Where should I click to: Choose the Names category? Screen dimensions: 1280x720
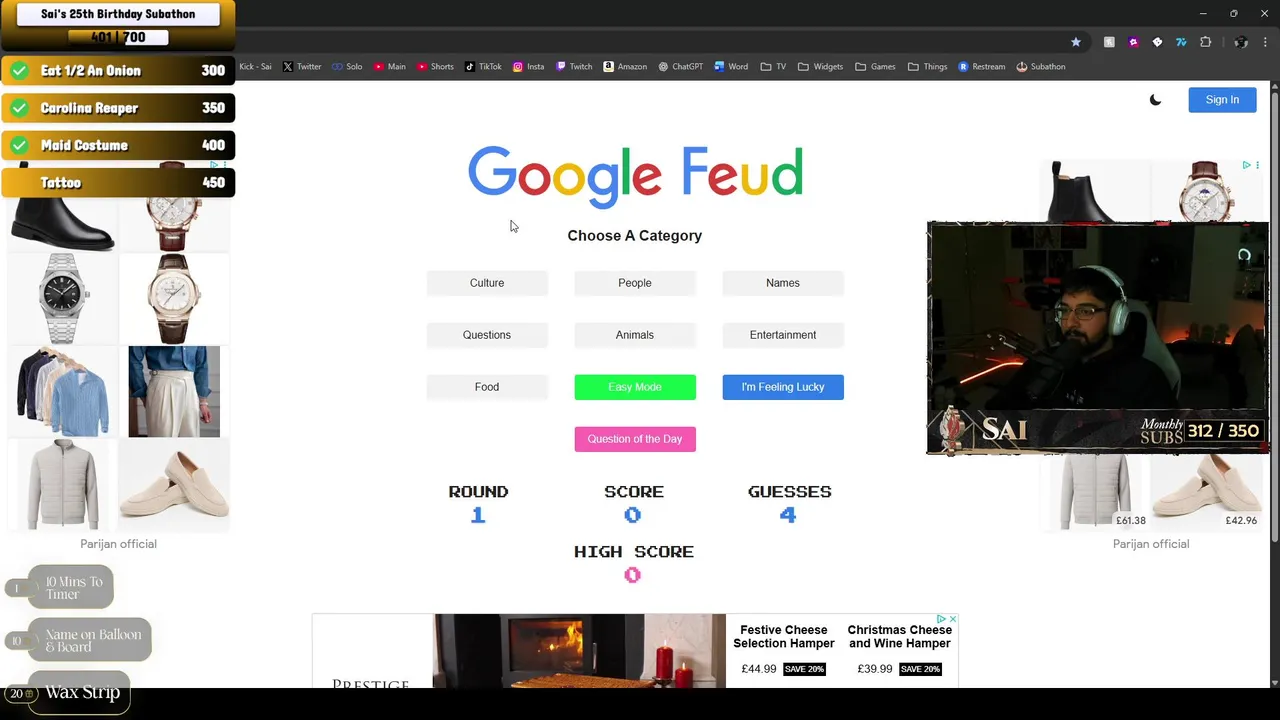click(783, 283)
